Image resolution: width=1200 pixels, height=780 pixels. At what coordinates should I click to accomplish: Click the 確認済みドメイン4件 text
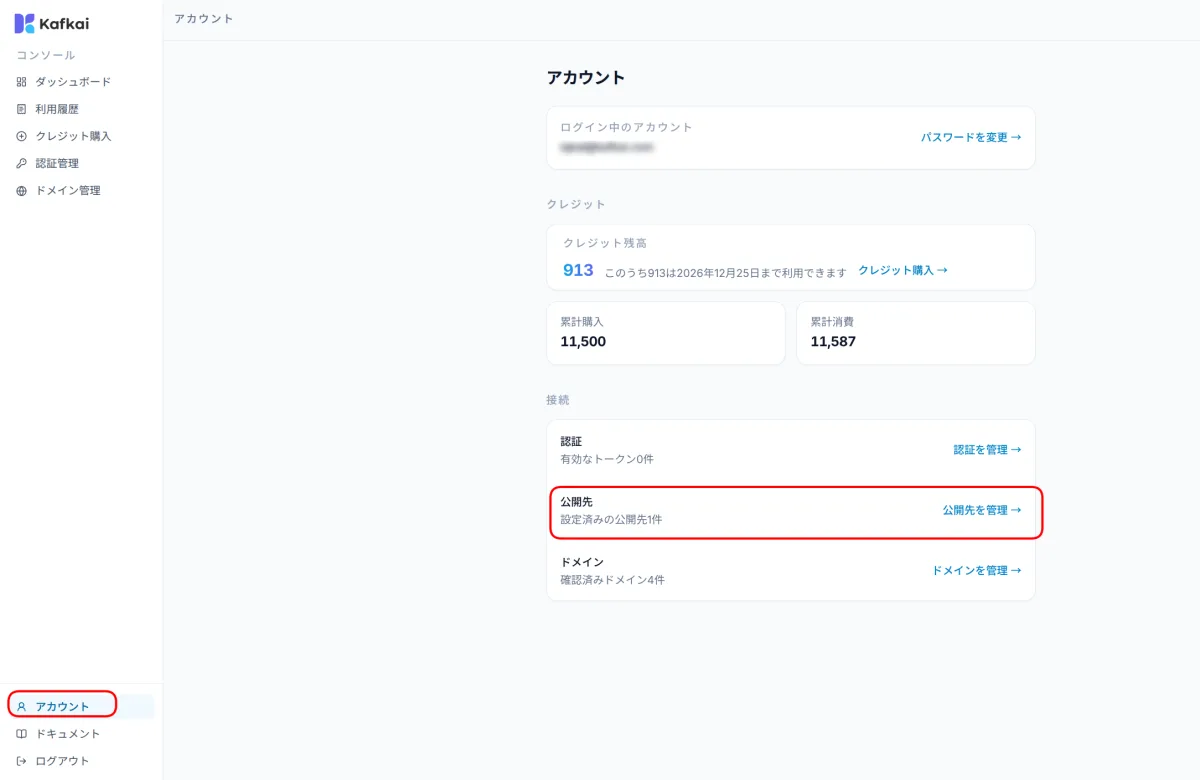point(612,580)
